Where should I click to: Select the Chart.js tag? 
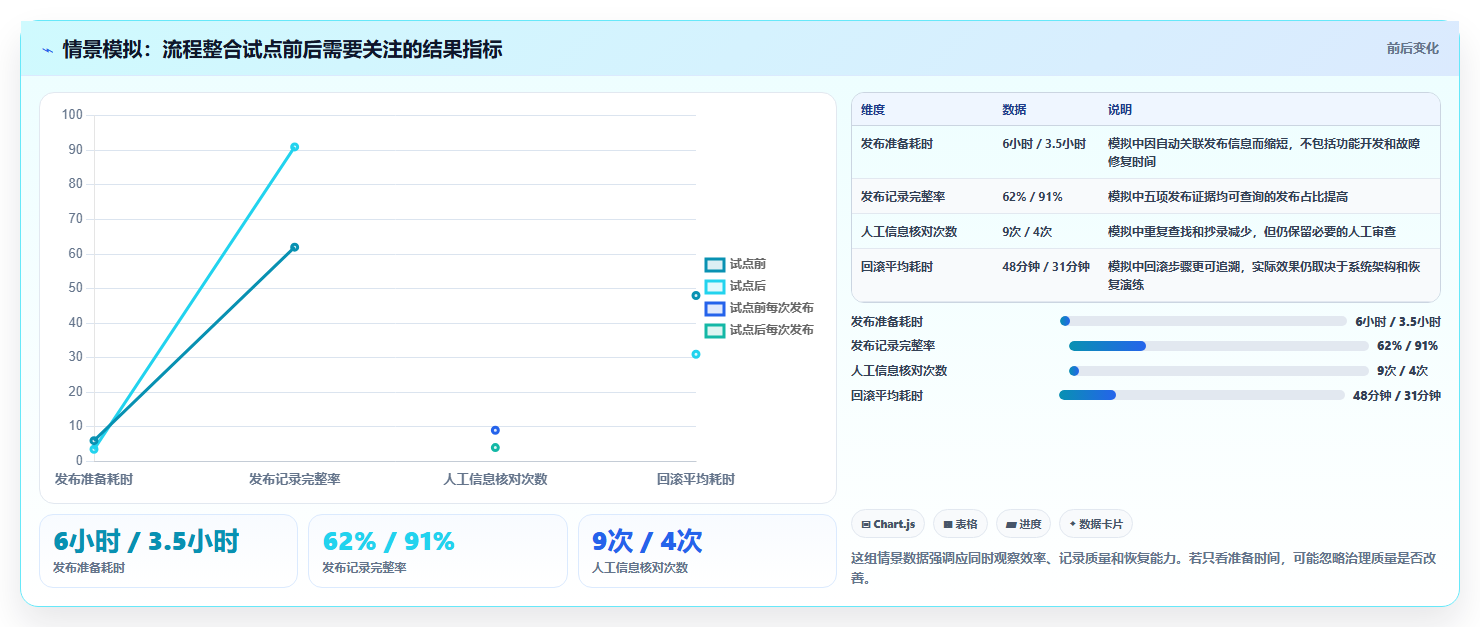889,524
